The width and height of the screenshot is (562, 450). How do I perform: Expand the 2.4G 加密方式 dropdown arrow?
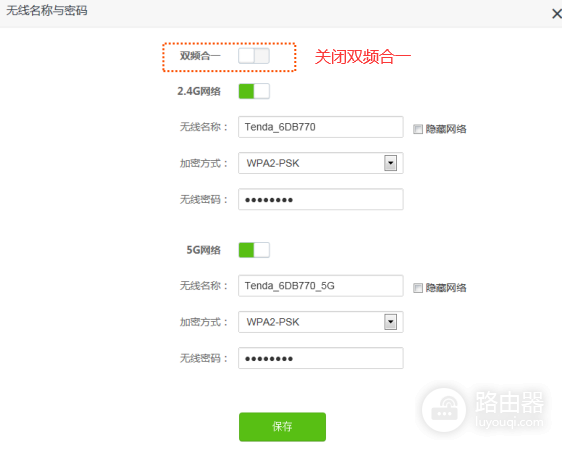(390, 163)
